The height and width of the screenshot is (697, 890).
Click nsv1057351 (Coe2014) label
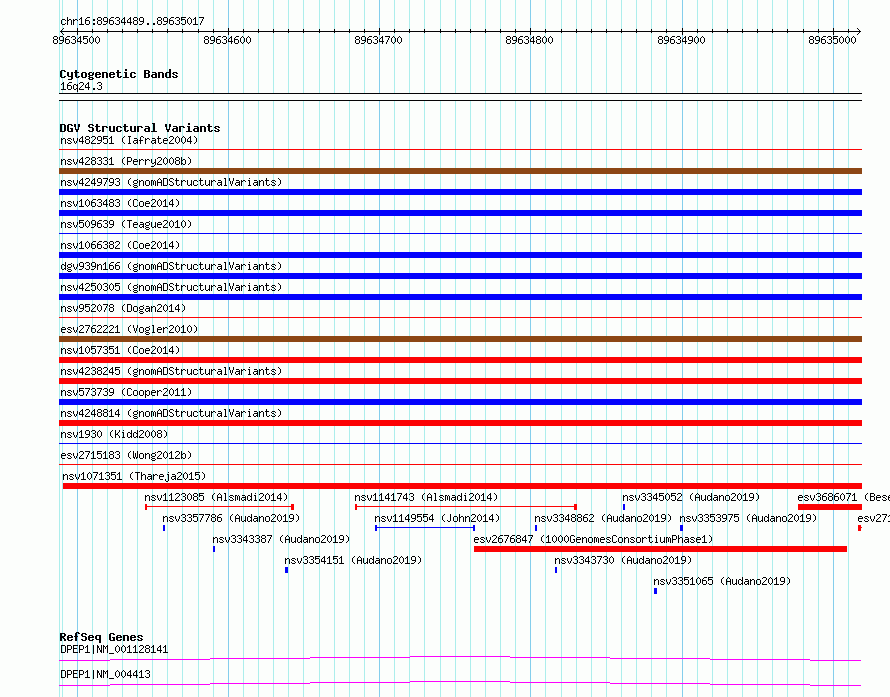click(x=120, y=350)
